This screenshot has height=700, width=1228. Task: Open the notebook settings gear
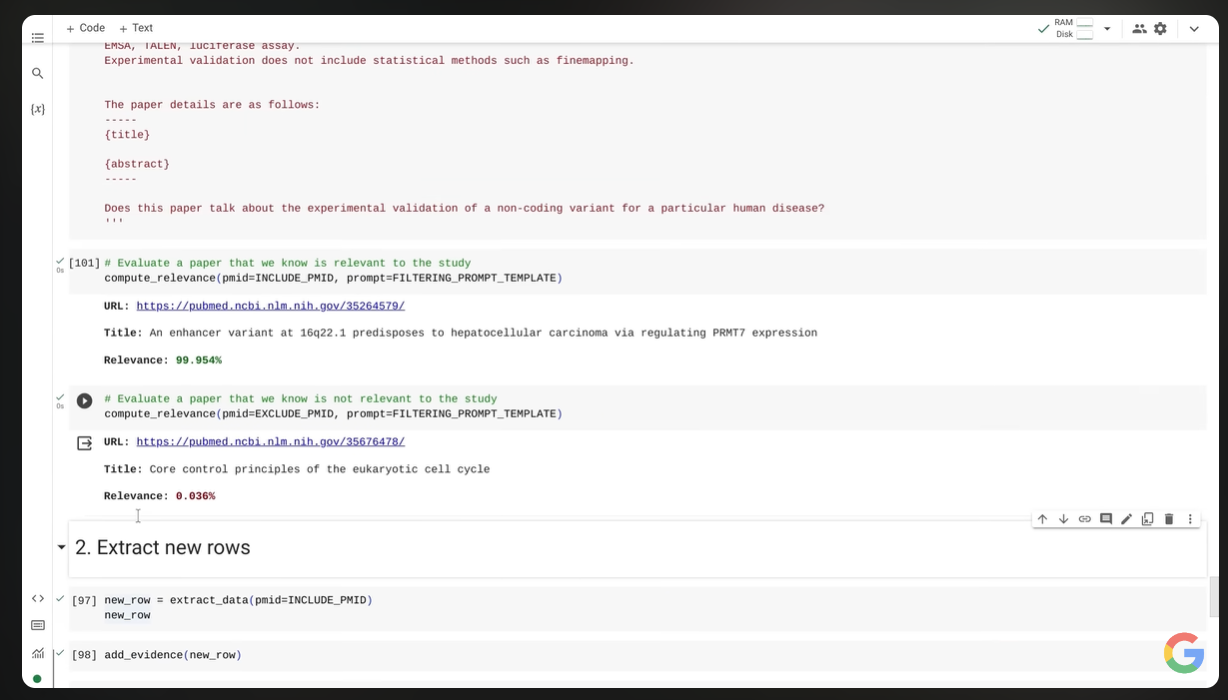pos(1160,29)
